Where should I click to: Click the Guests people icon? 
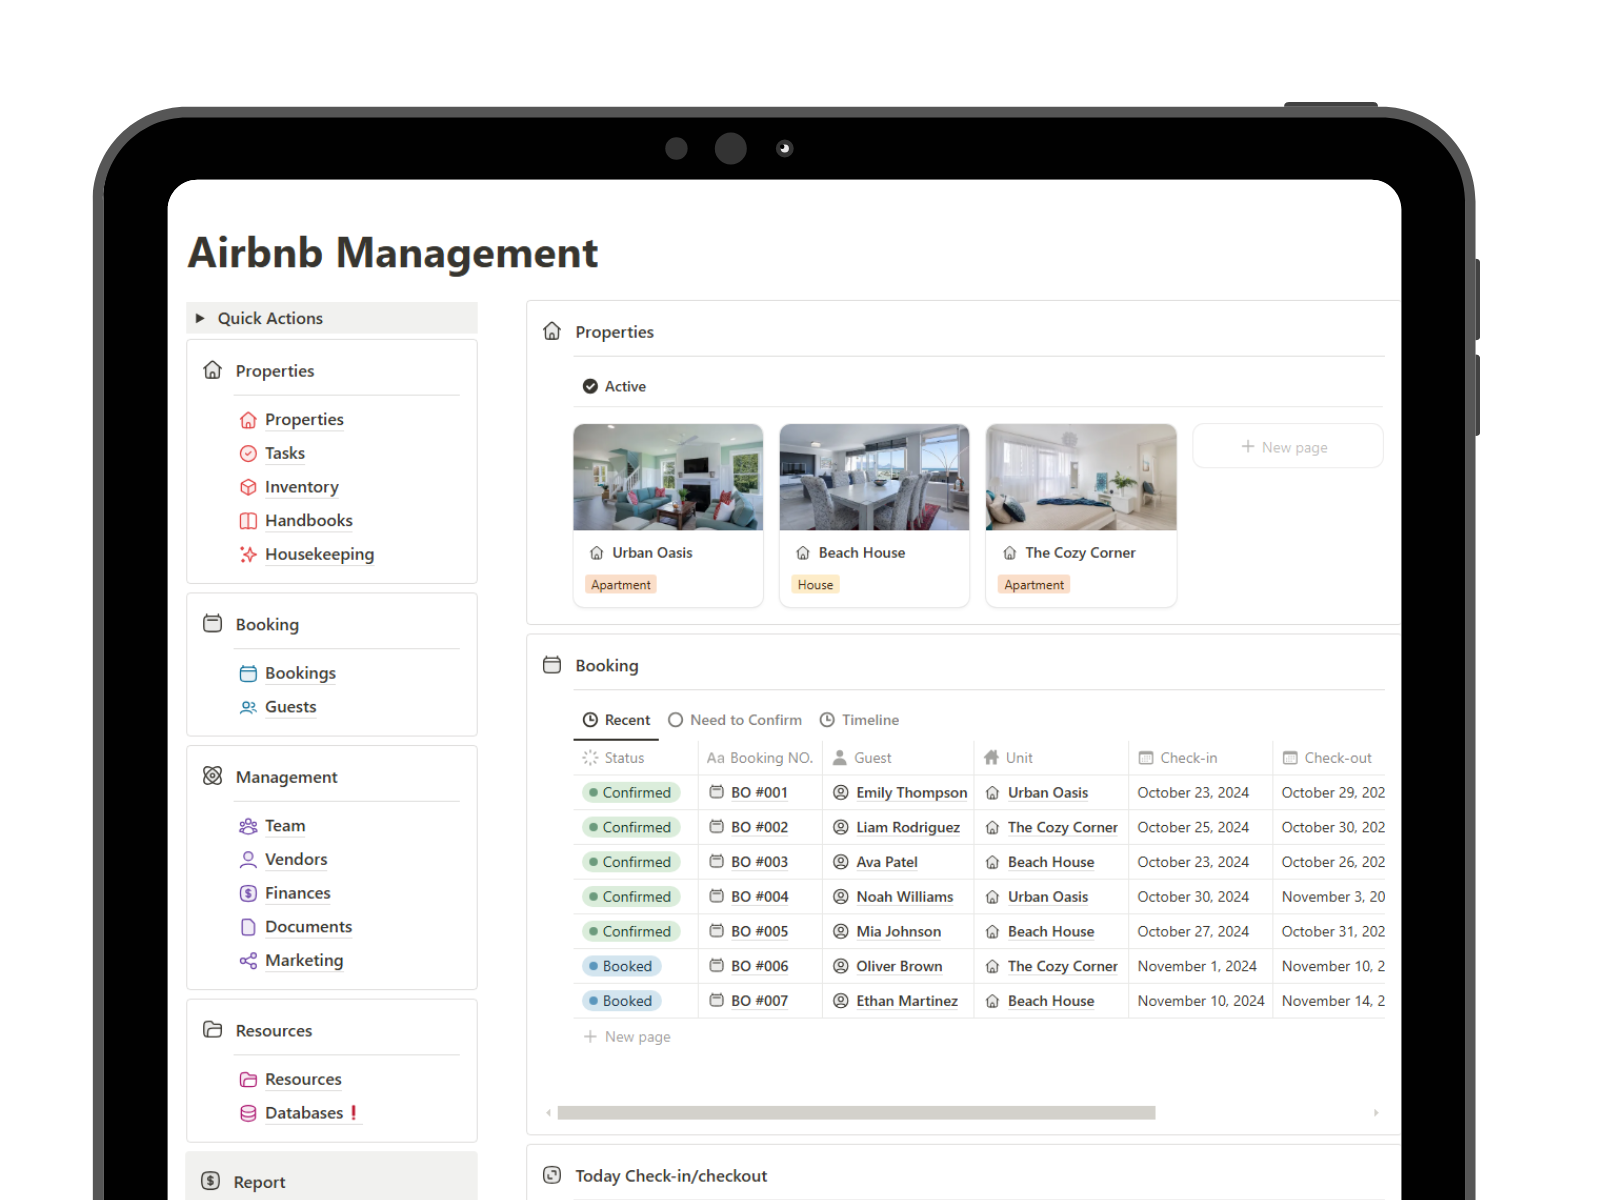(x=248, y=707)
